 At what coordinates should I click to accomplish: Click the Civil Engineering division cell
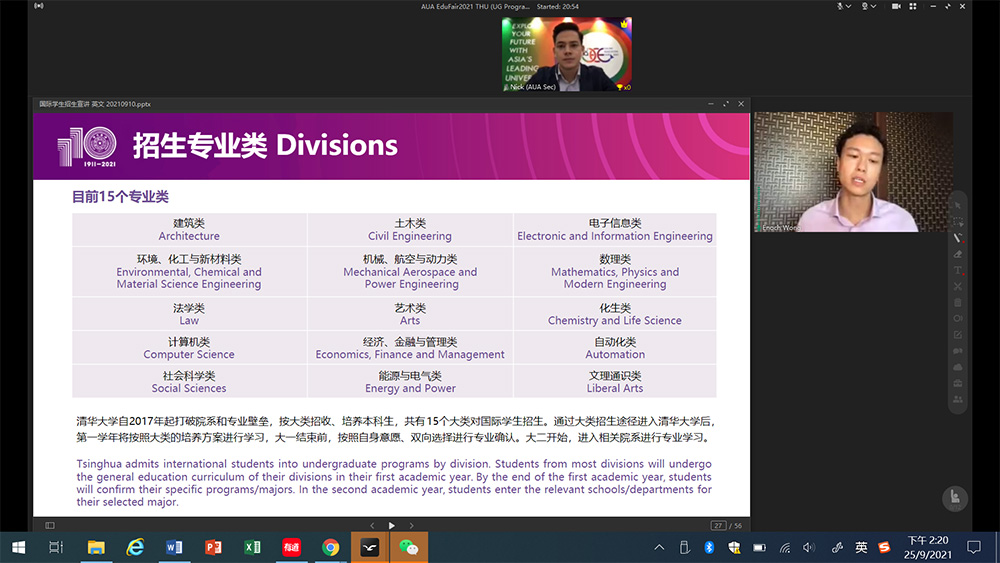pyautogui.click(x=409, y=230)
